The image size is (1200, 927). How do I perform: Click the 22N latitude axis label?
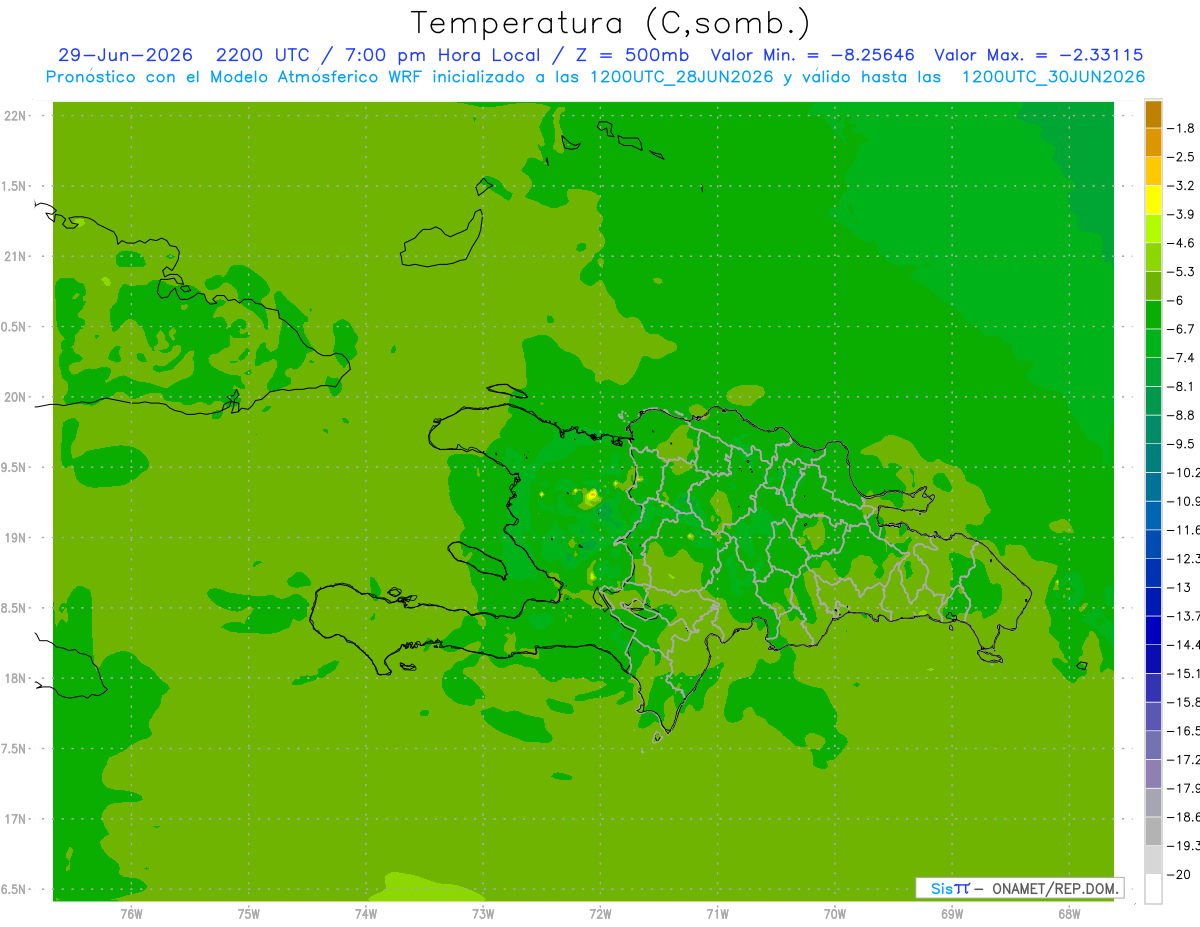(15, 116)
